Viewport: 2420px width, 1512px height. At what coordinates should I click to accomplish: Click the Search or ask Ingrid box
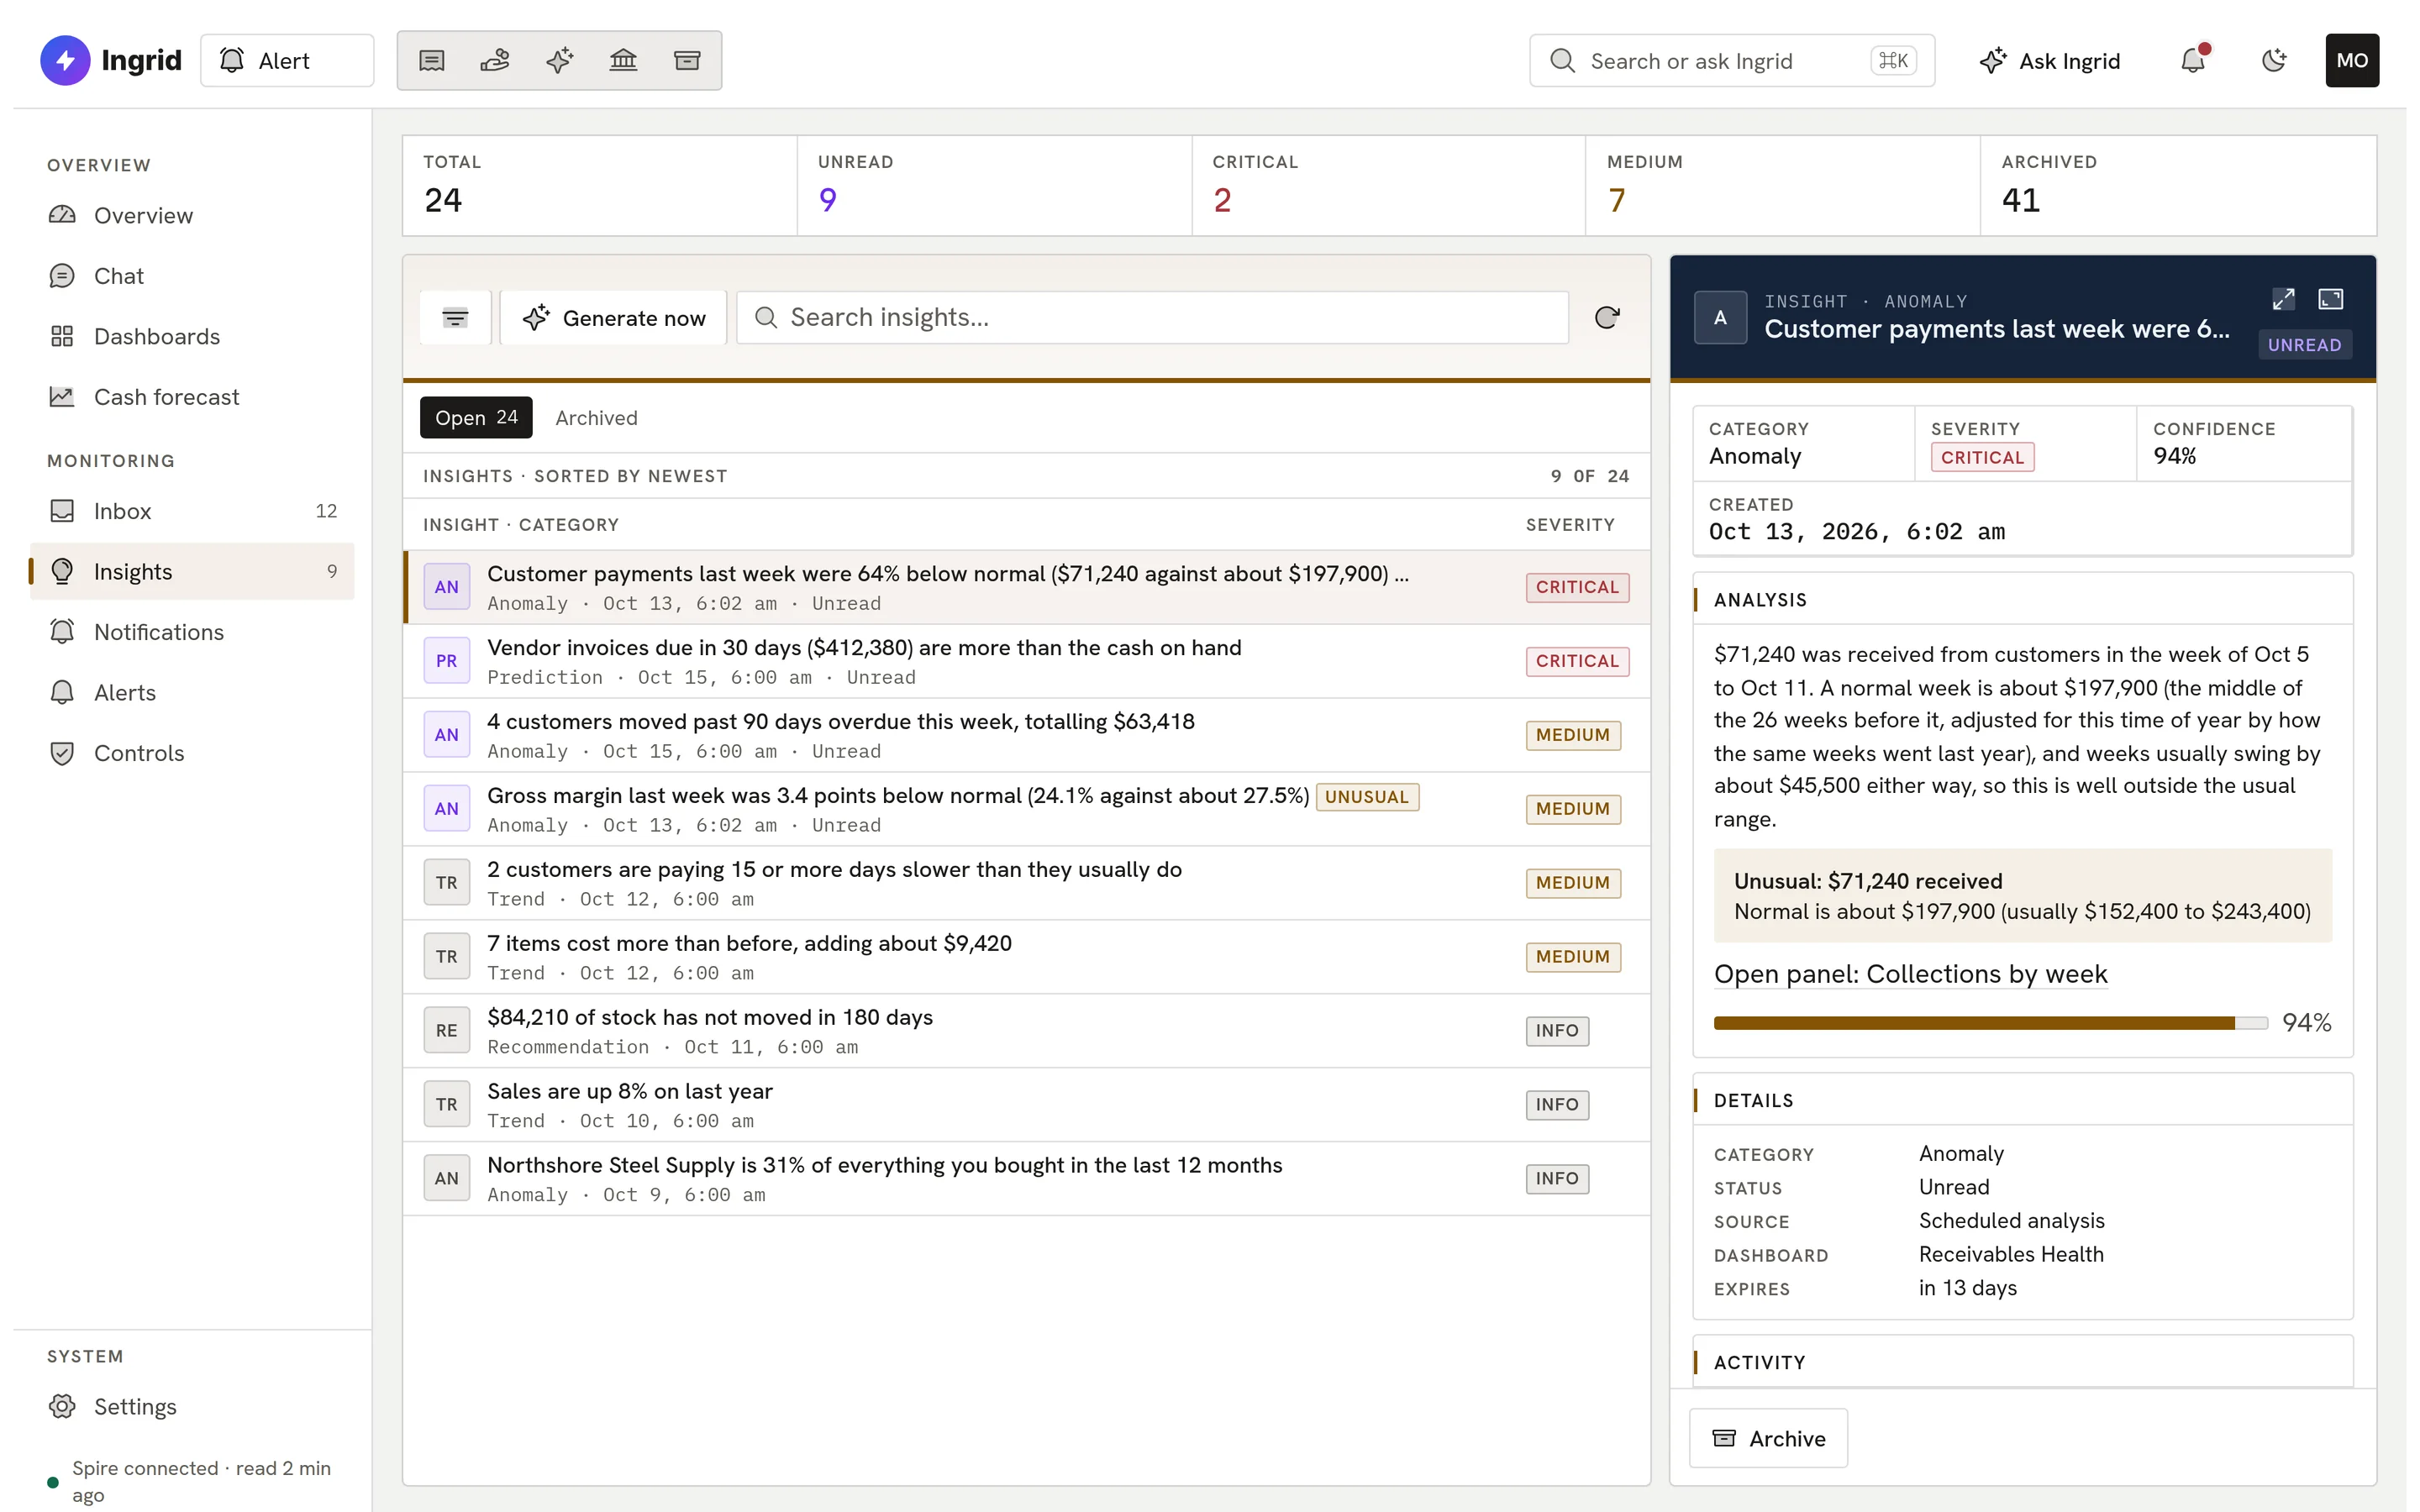1732,61
